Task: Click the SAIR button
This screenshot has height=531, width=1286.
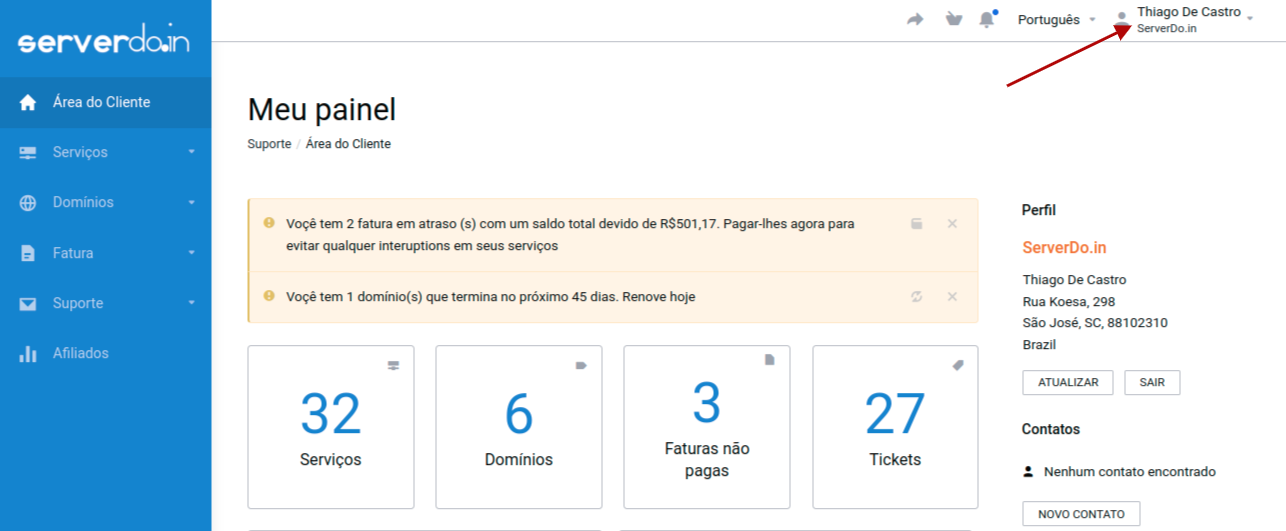Action: [1151, 382]
